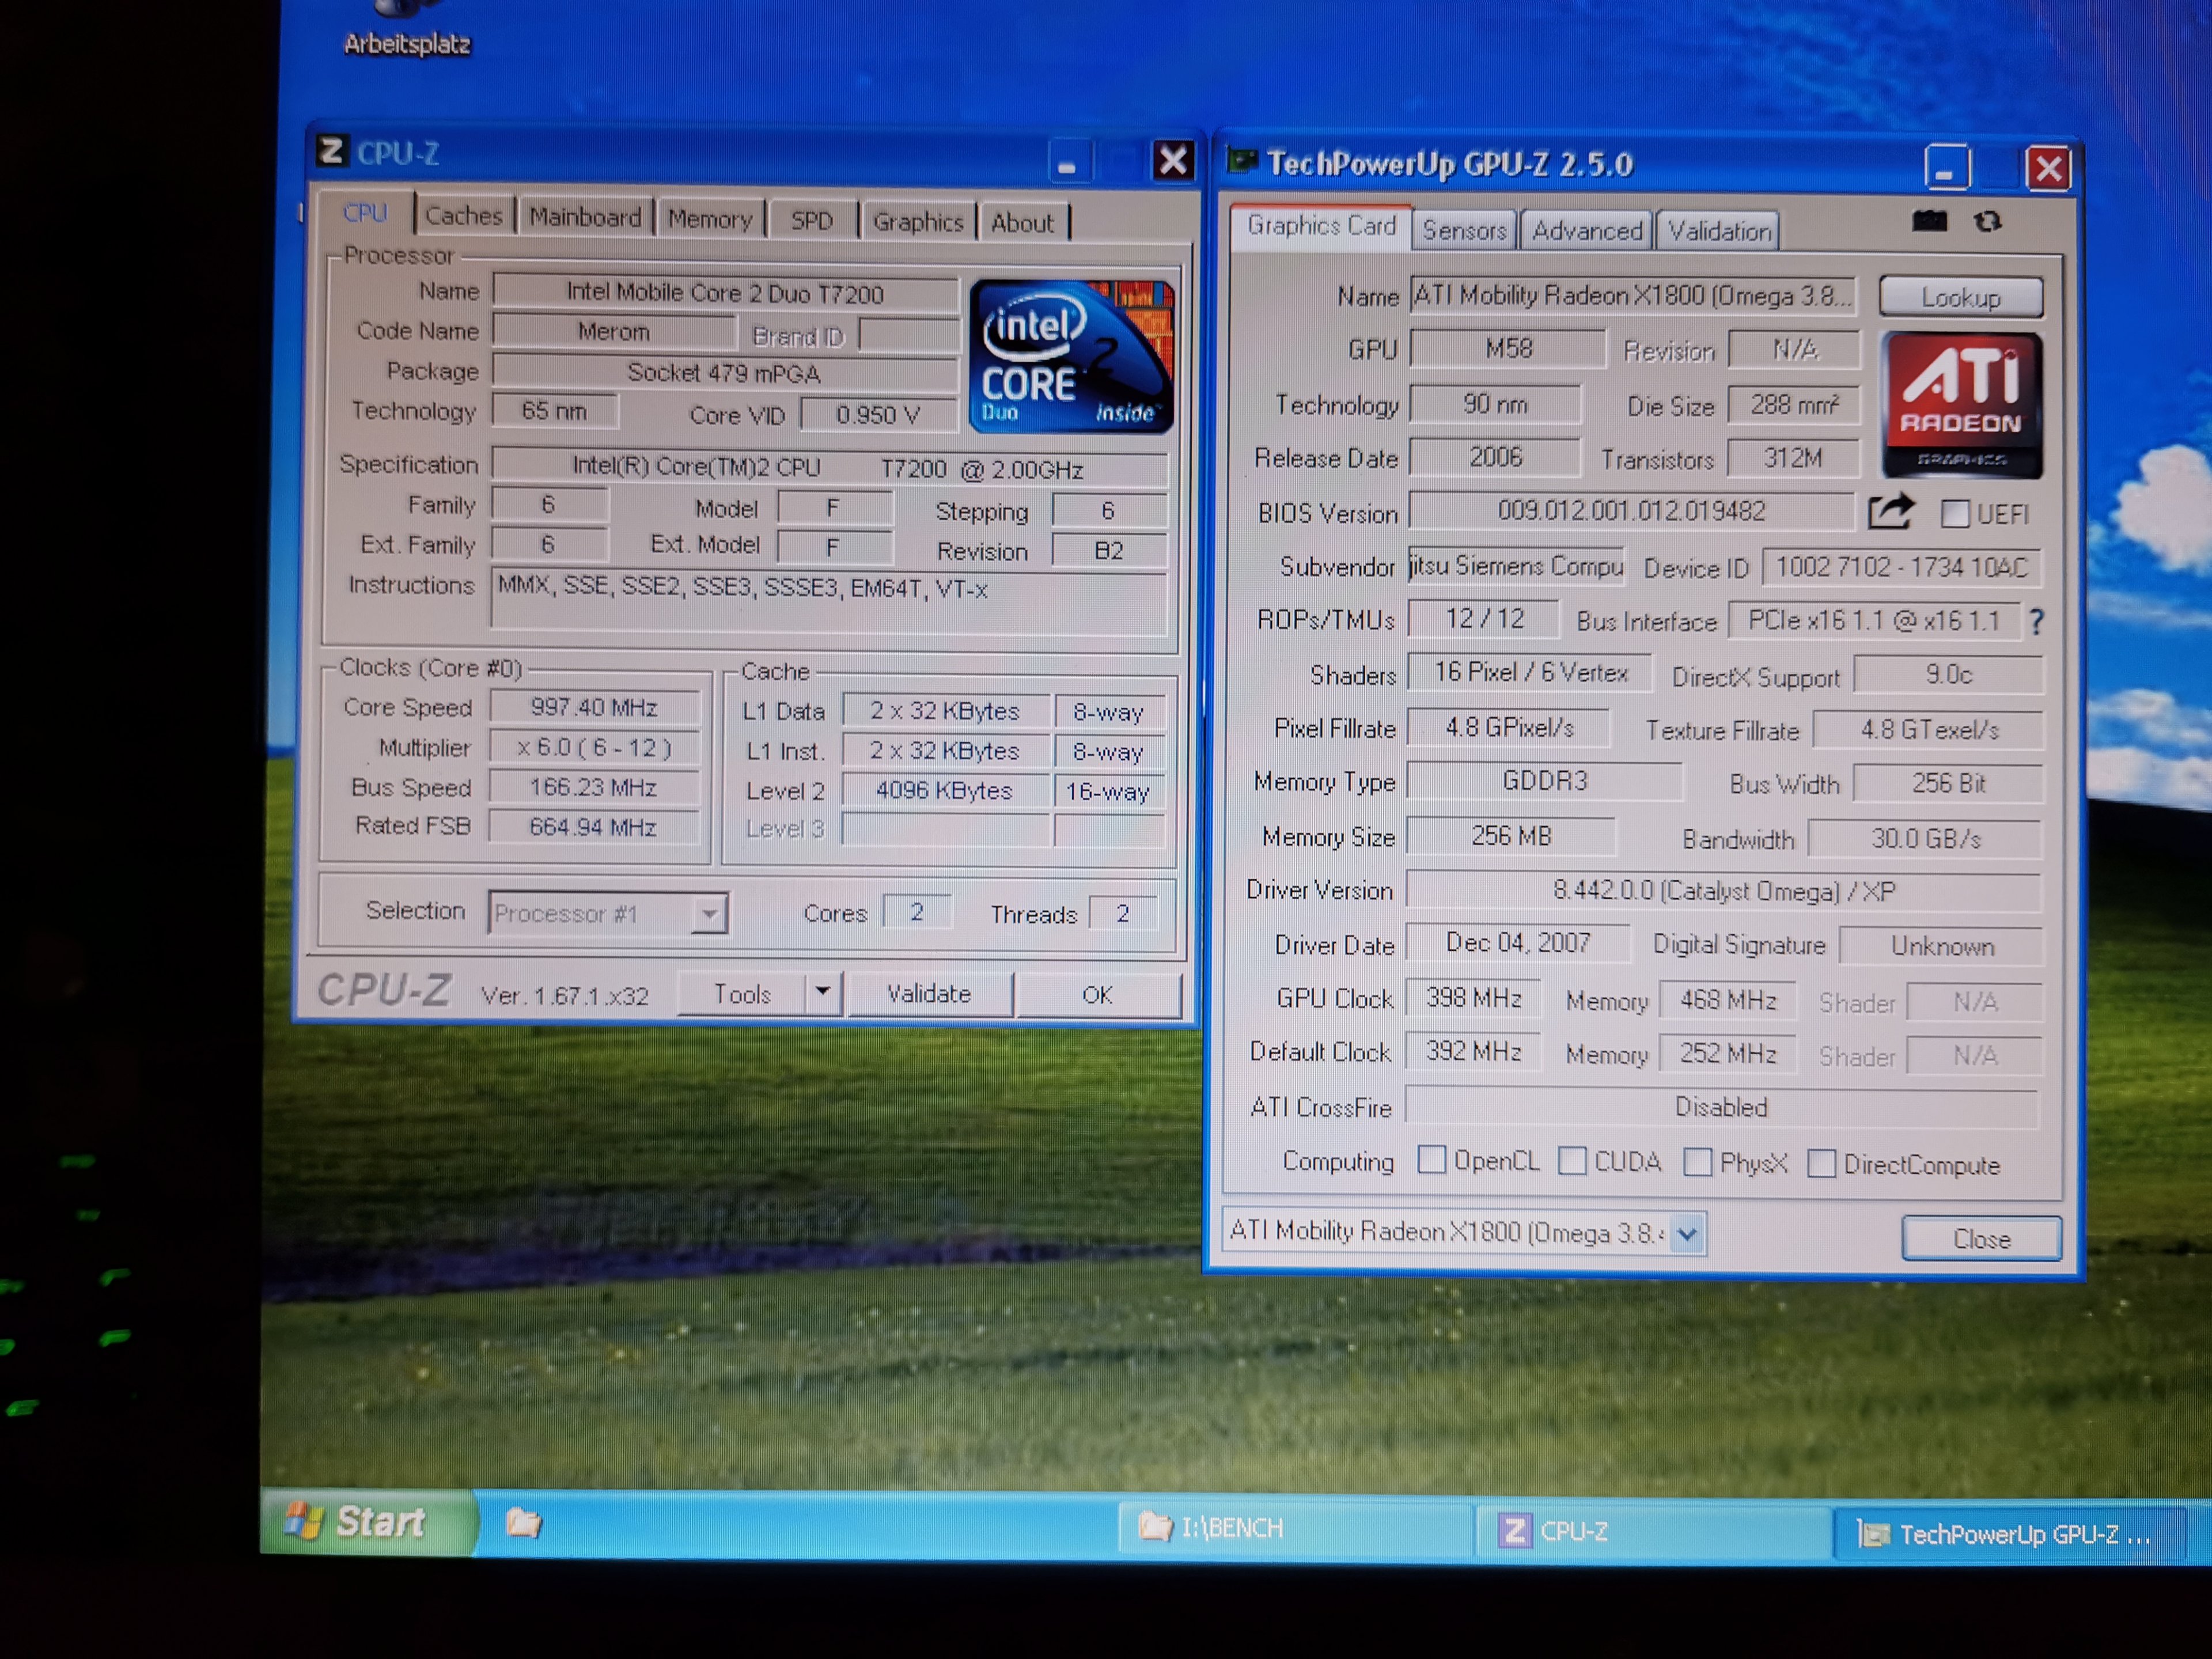This screenshot has width=2212, height=1659.
Task: Click the Device ID field
Action: [x=1902, y=567]
